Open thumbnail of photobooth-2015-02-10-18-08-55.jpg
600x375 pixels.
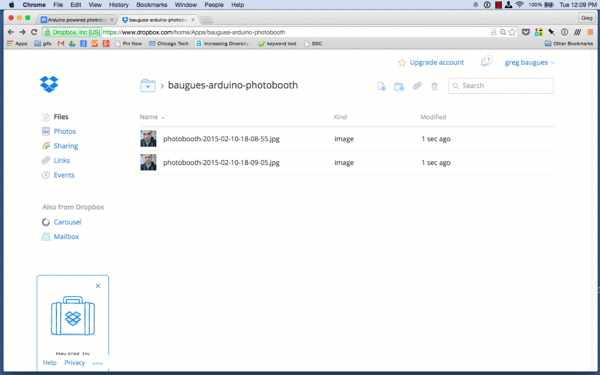coord(148,139)
